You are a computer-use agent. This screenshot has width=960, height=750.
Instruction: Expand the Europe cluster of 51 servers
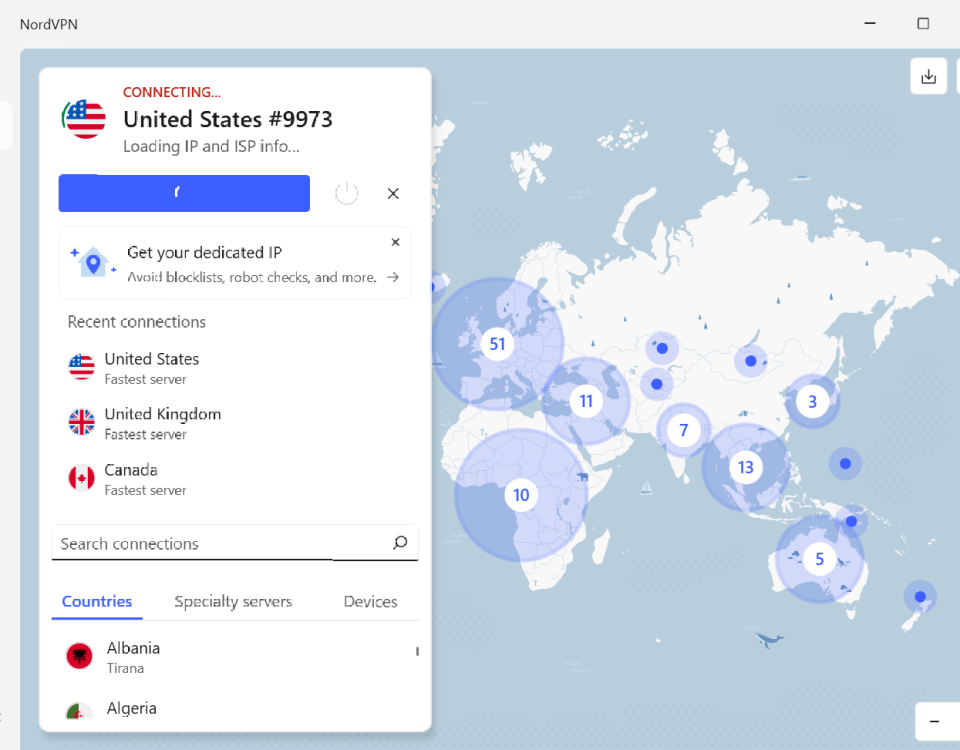tap(495, 344)
